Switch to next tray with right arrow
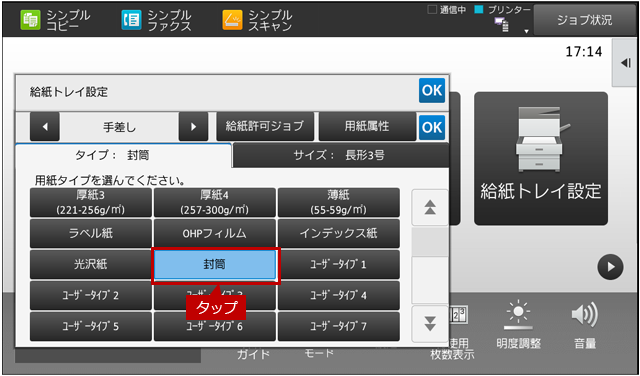The width and height of the screenshot is (640, 376). (x=193, y=127)
